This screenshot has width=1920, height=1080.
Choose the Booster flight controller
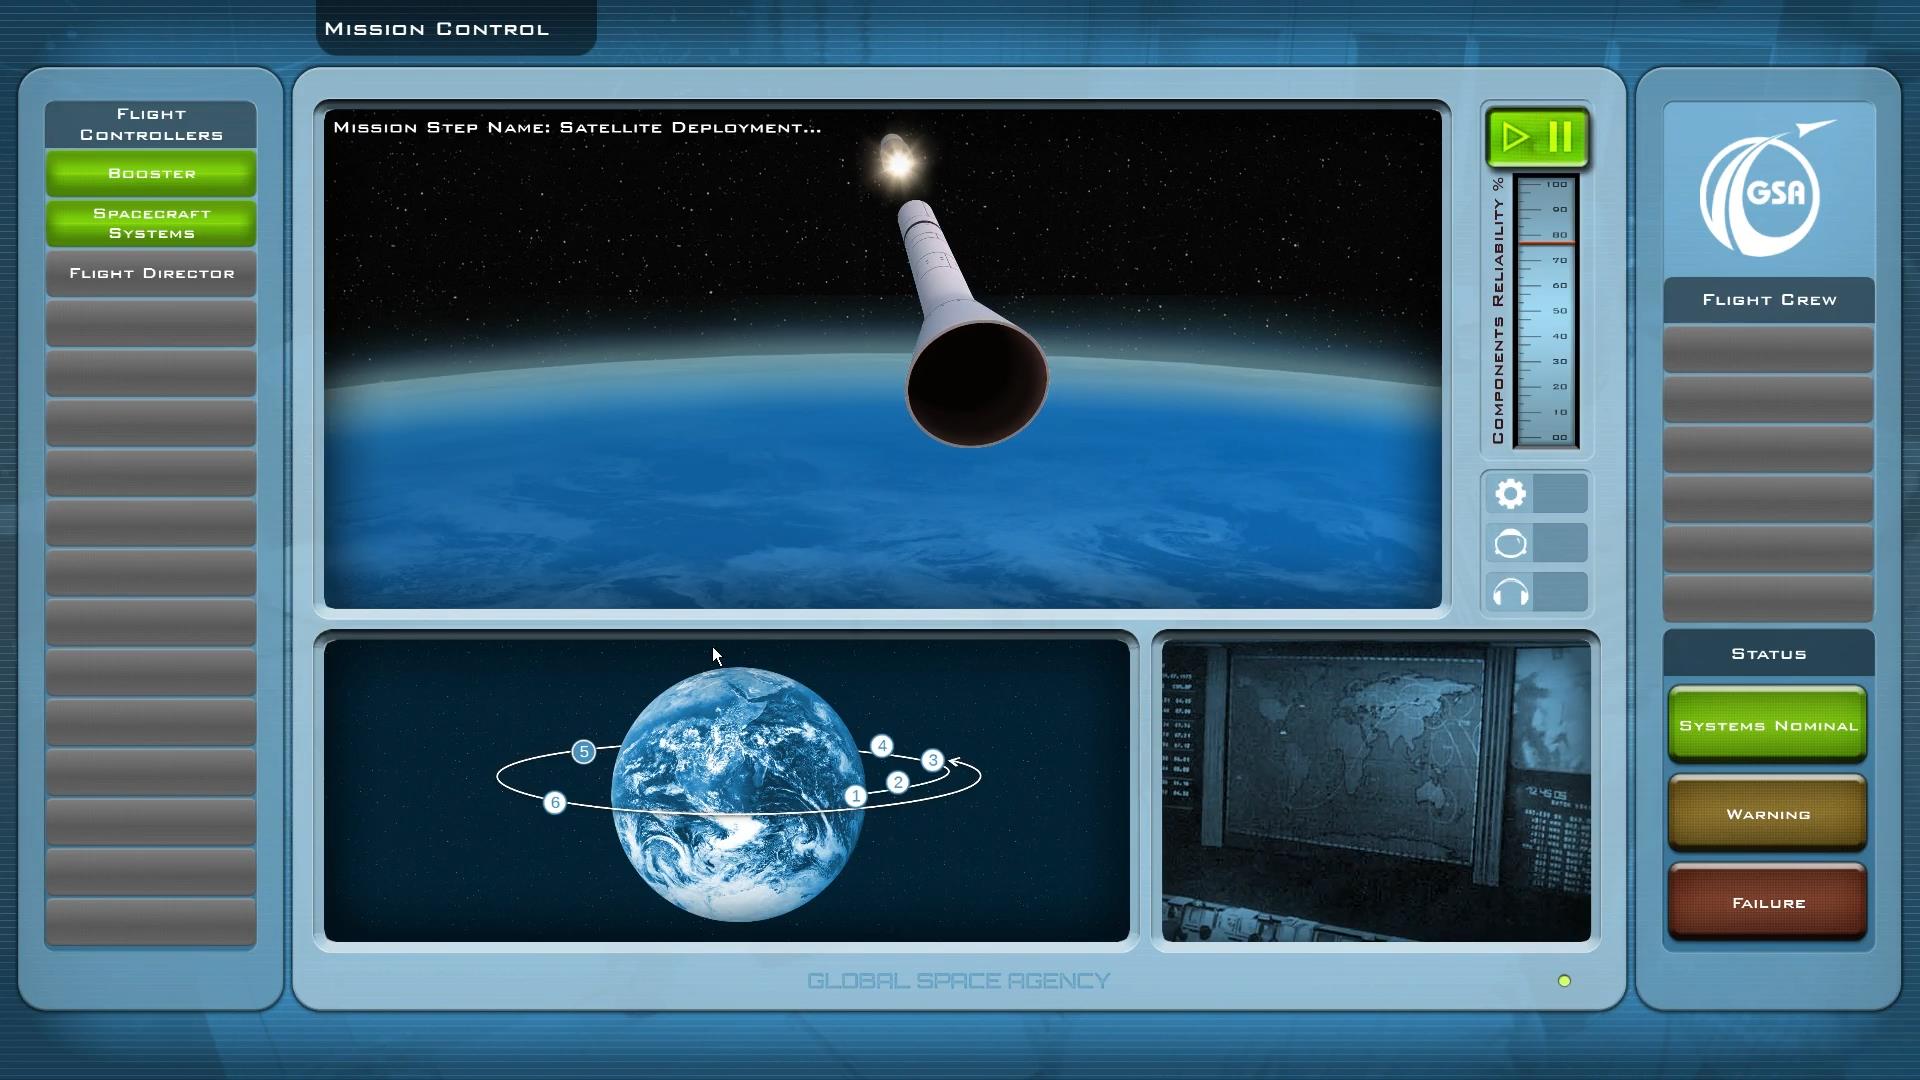(151, 173)
